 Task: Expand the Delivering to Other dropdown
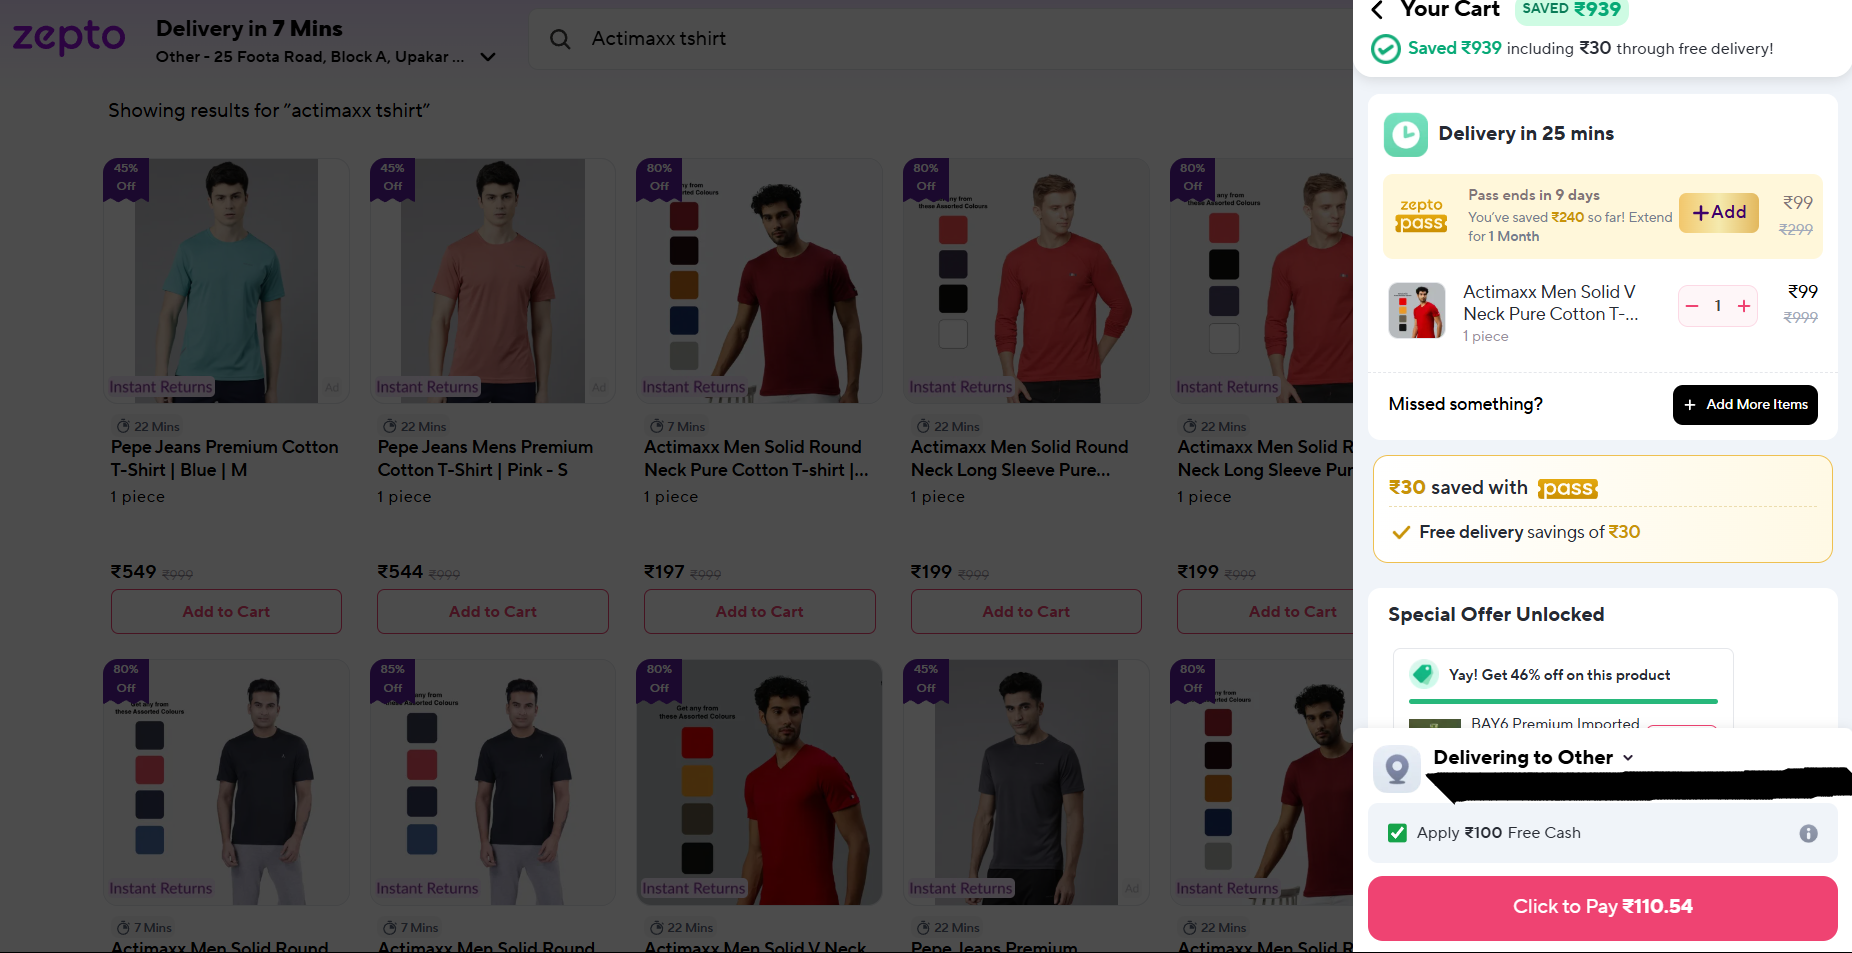point(1627,758)
